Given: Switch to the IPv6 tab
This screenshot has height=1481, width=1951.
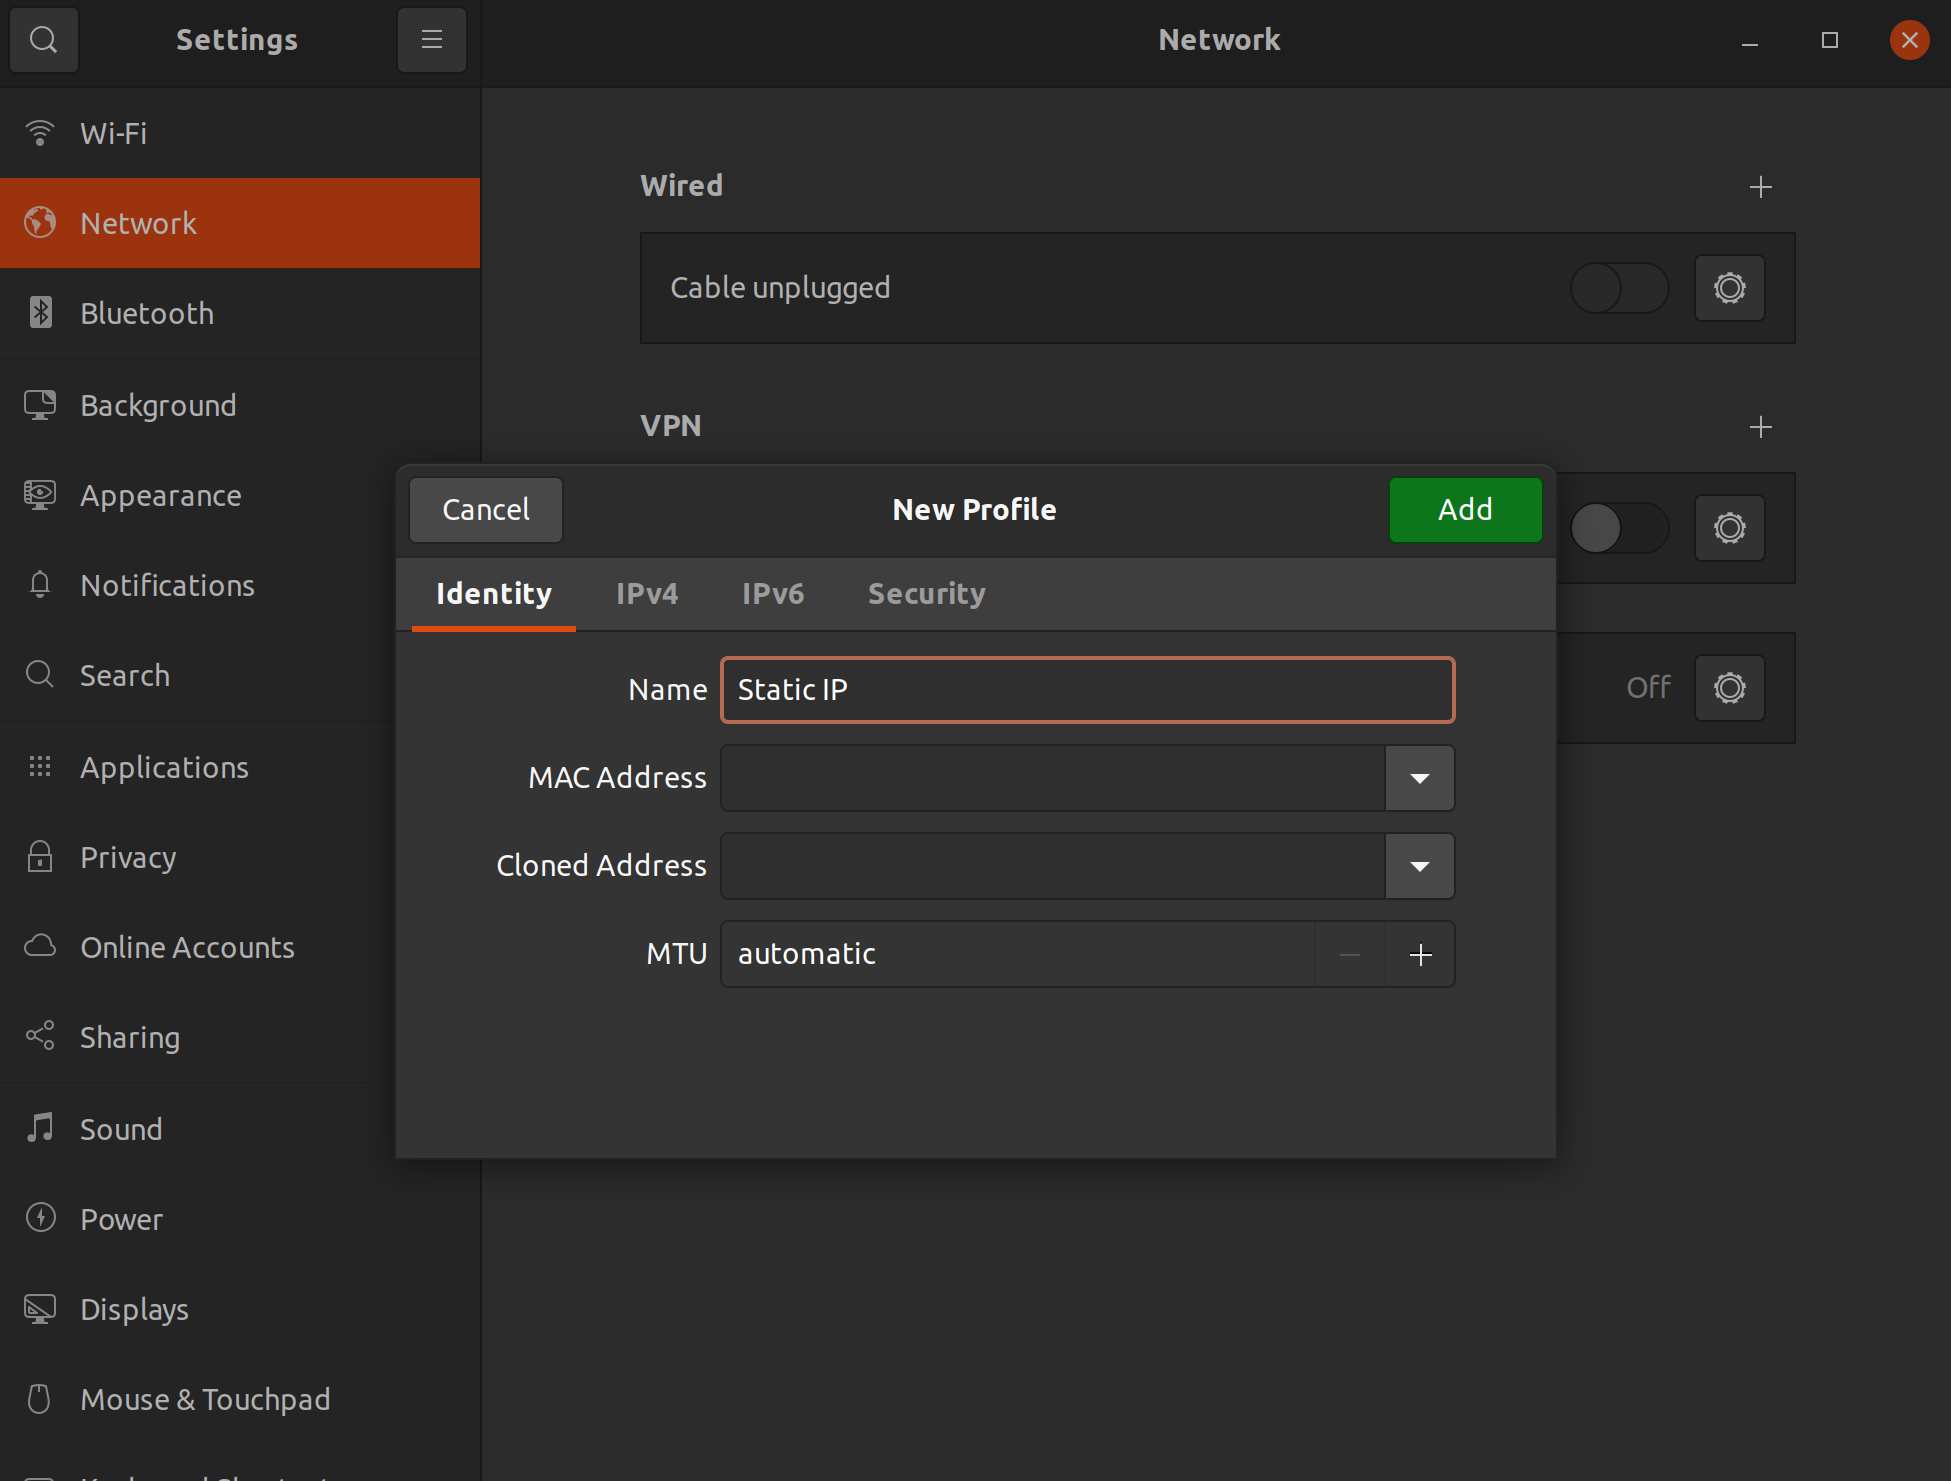Looking at the screenshot, I should pyautogui.click(x=773, y=594).
